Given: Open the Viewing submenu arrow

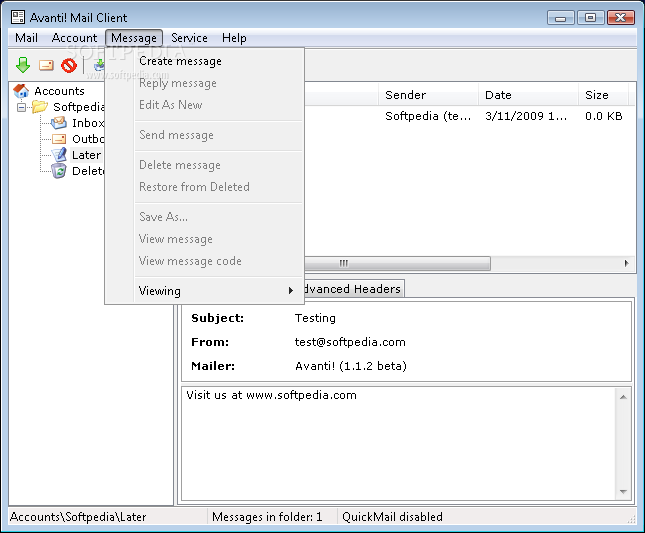Looking at the screenshot, I should pyautogui.click(x=290, y=291).
